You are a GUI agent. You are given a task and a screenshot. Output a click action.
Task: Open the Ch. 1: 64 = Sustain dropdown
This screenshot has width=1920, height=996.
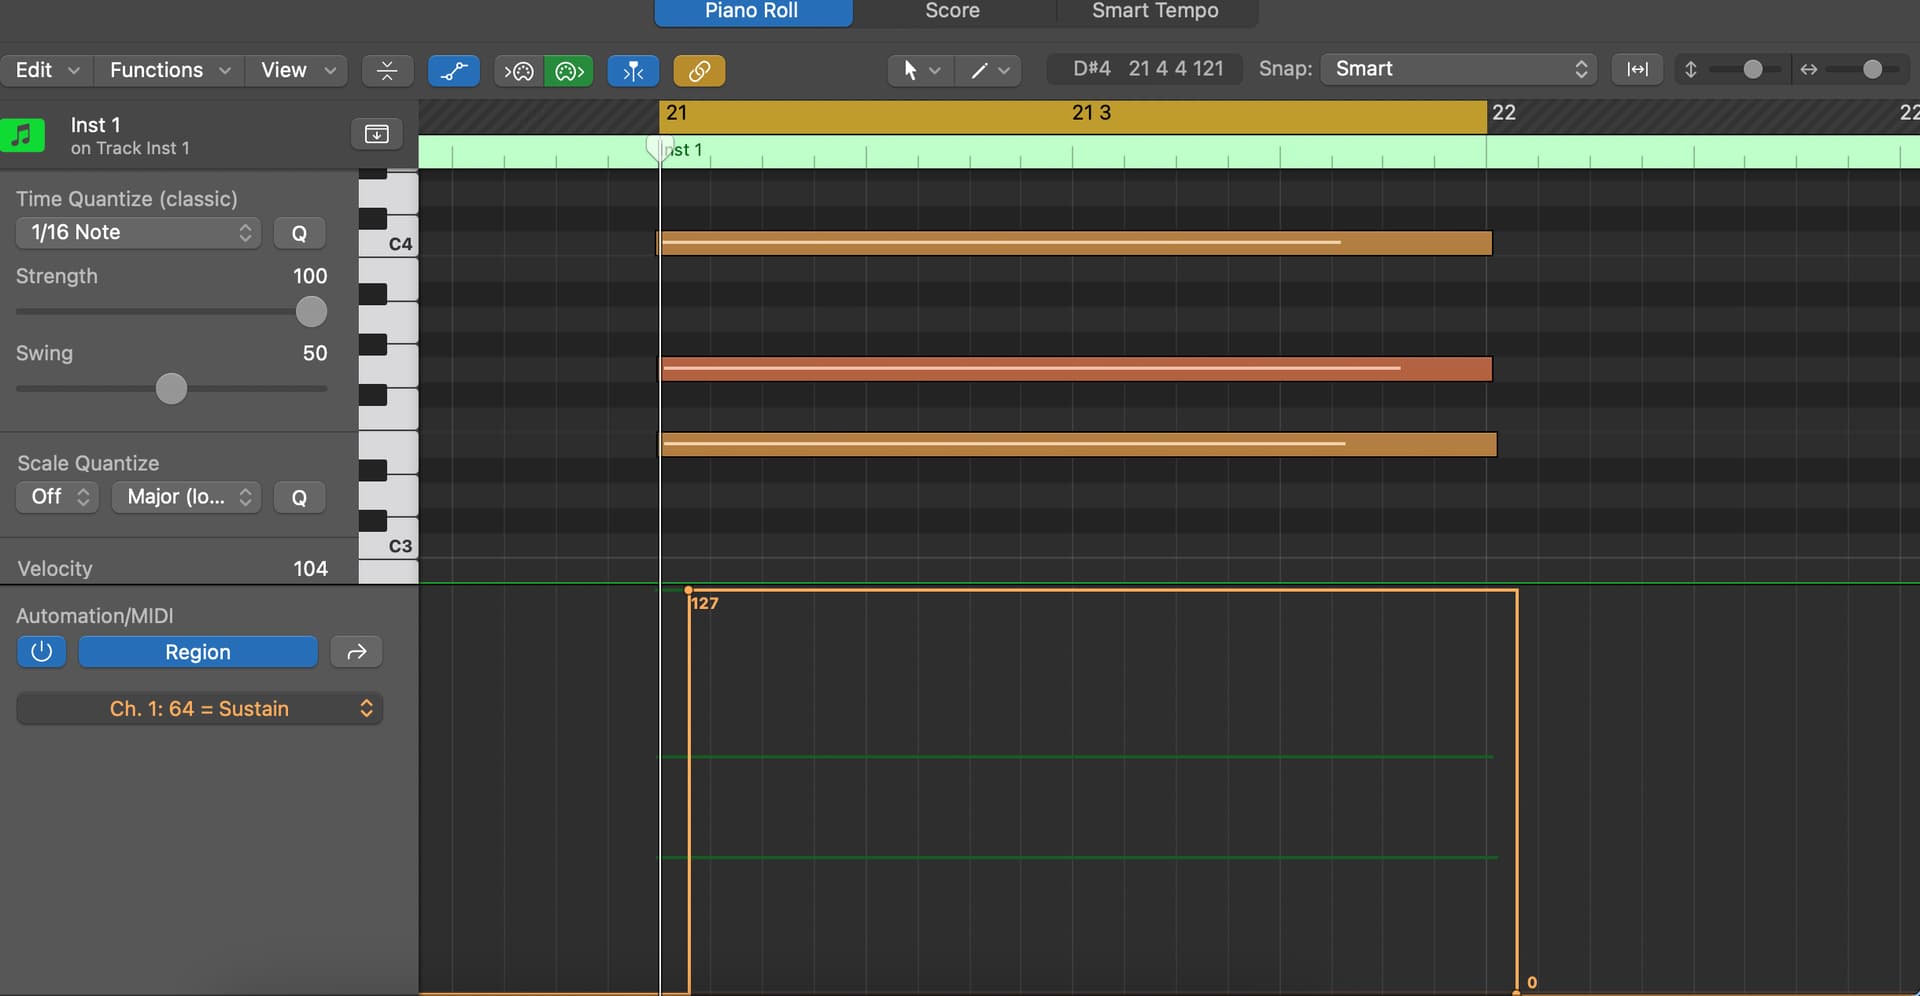200,709
